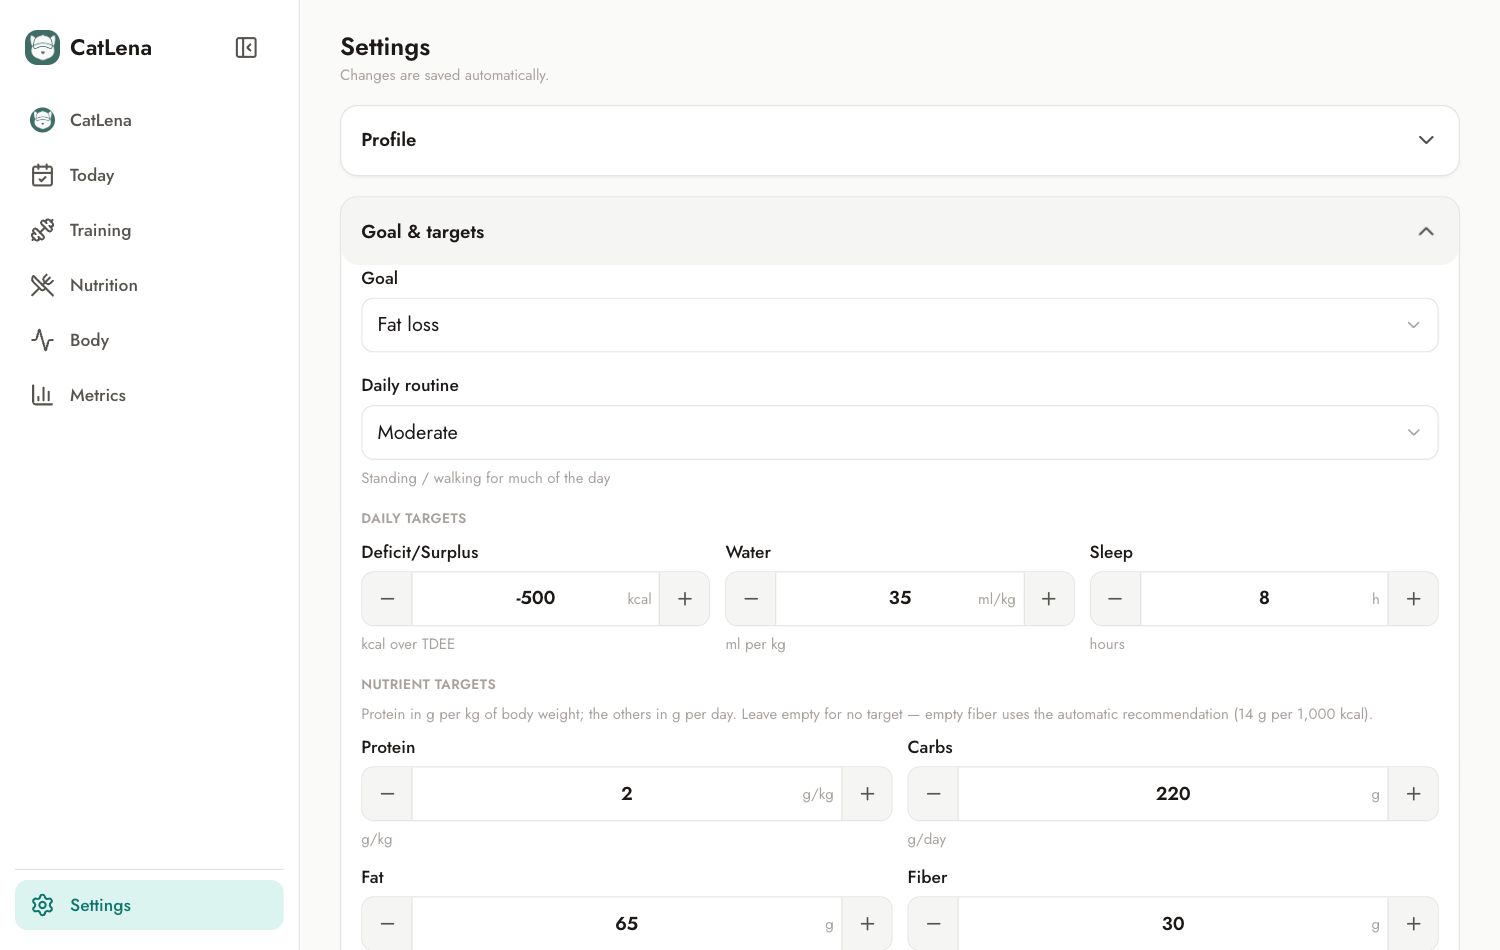Viewport: 1500px width, 950px height.
Task: Open the CatLena sidebar item
Action: (x=149, y=120)
